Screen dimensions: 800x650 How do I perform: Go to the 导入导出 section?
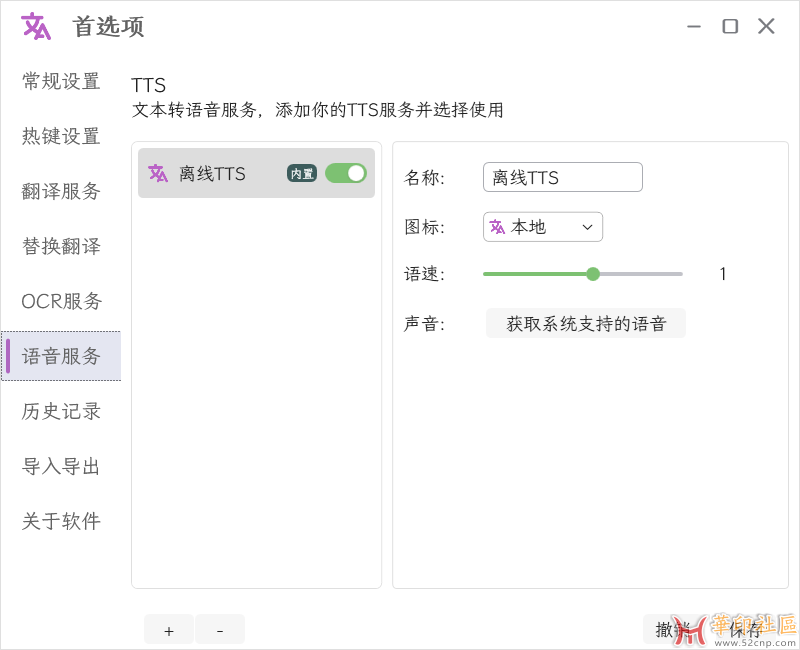point(60,466)
